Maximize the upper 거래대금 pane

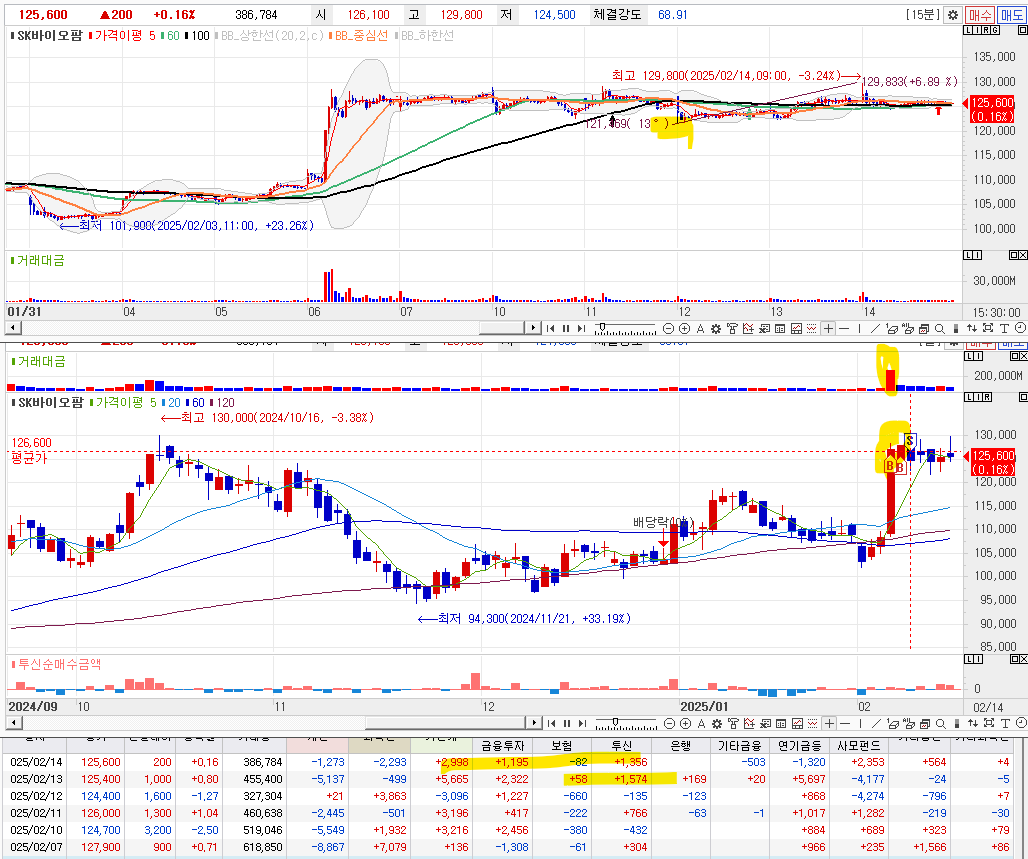[x=1014, y=254]
